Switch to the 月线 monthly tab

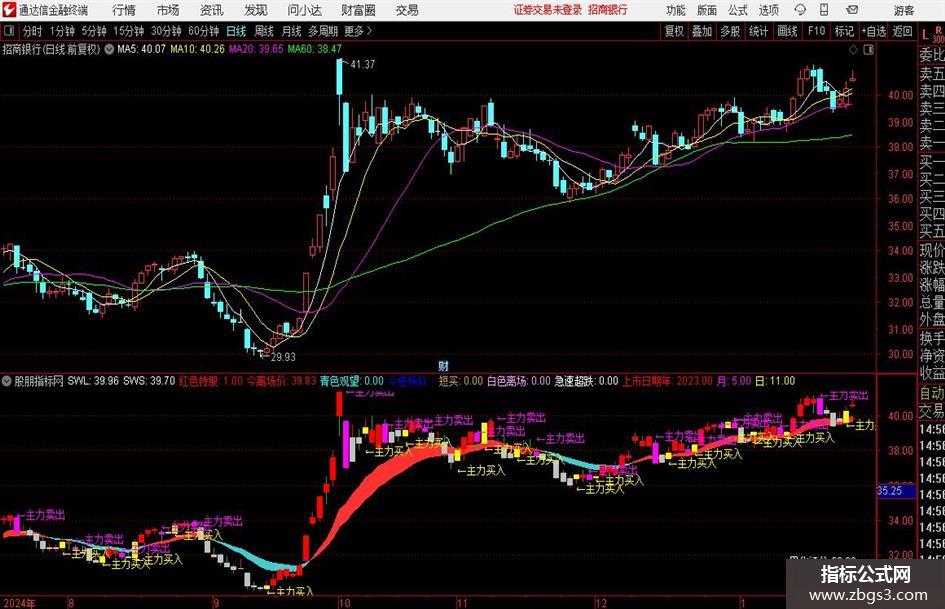click(x=291, y=31)
